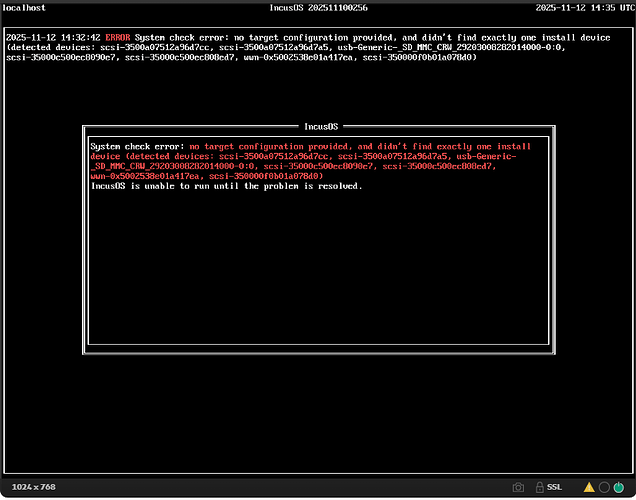
Task: Click "IncusOS is unable to run" message line
Action: (226, 186)
